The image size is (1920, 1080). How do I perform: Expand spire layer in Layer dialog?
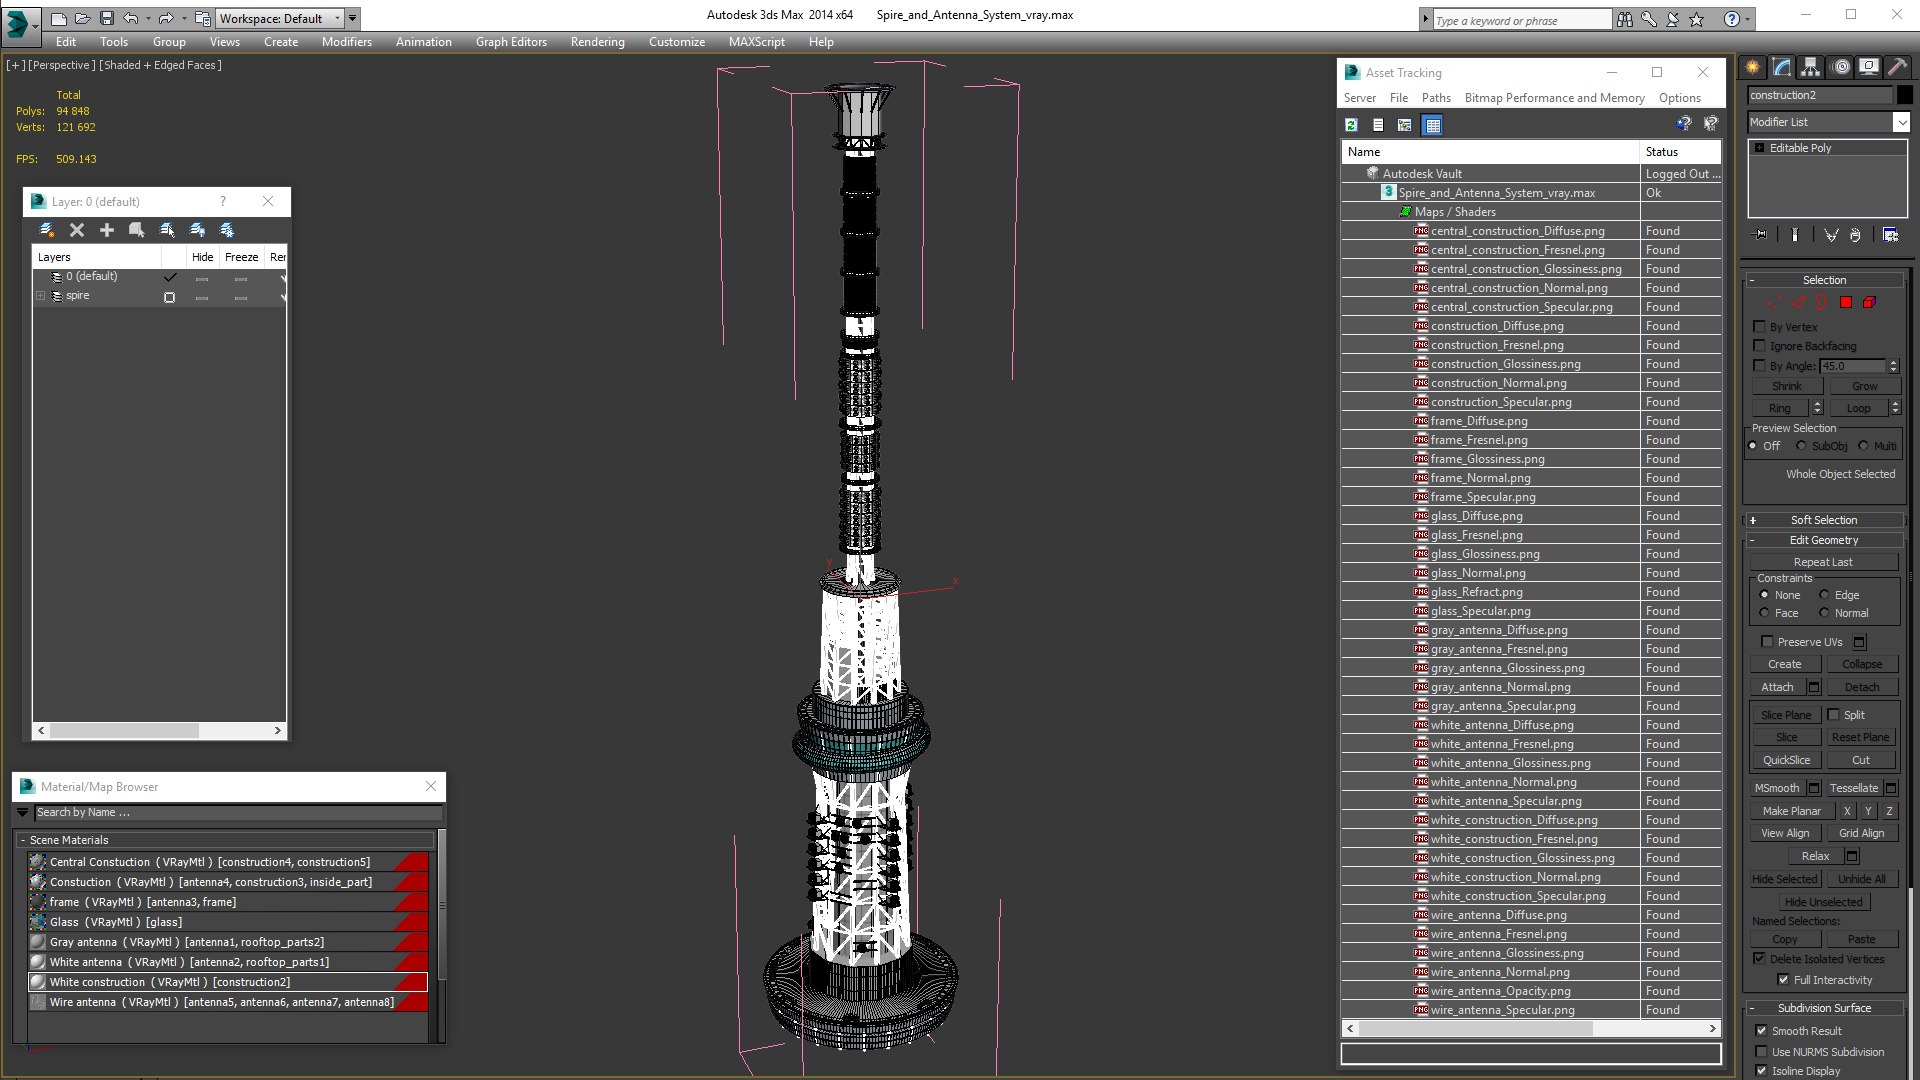coord(41,296)
